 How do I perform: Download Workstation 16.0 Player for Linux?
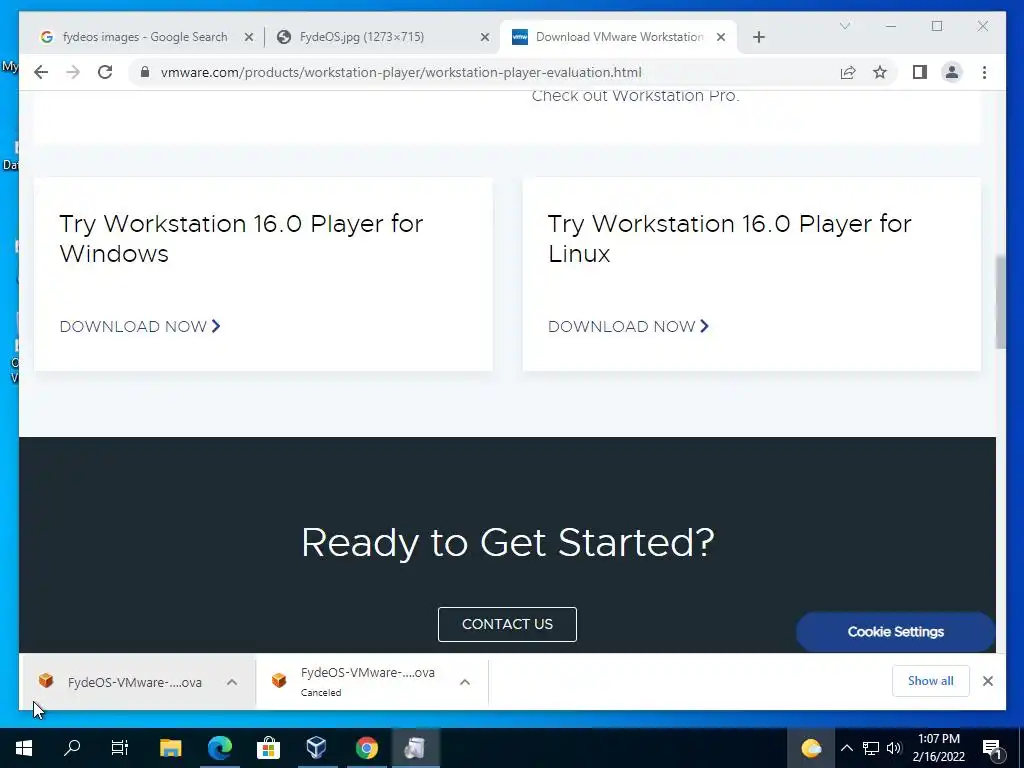(x=628, y=327)
